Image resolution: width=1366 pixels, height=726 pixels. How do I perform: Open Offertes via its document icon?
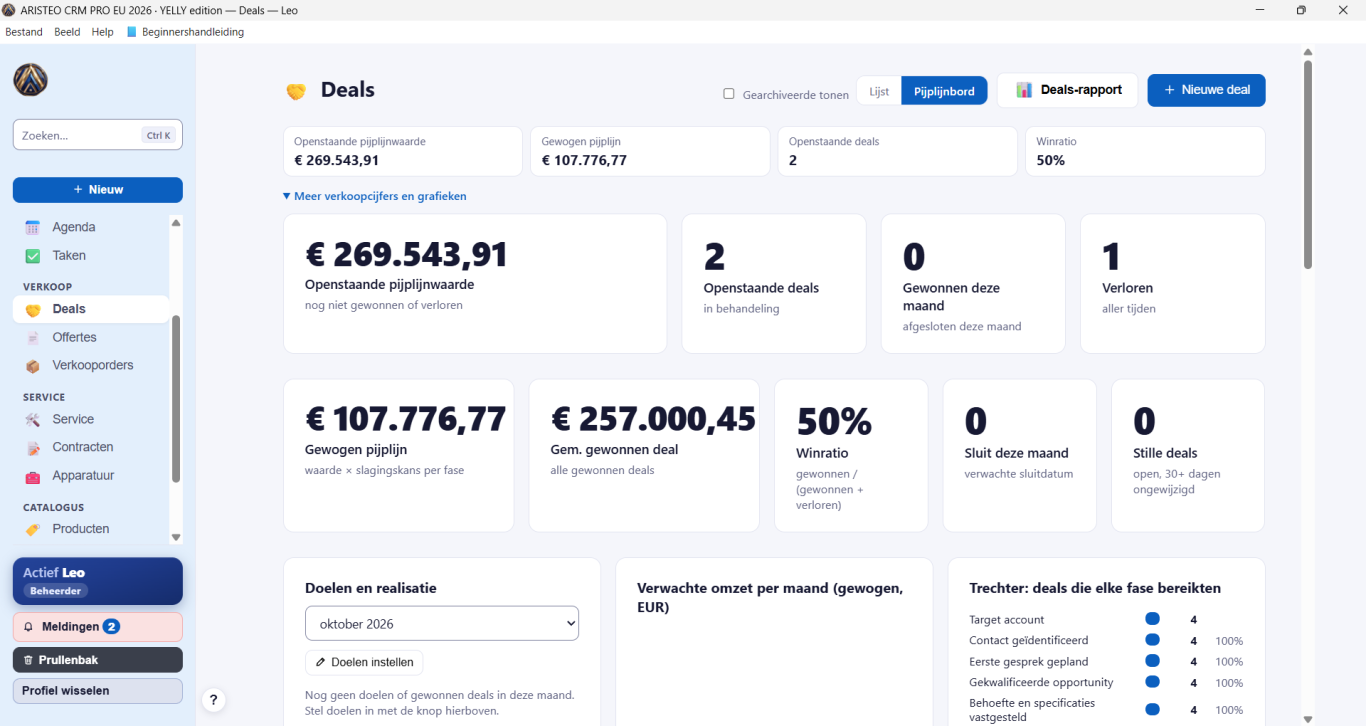[33, 337]
